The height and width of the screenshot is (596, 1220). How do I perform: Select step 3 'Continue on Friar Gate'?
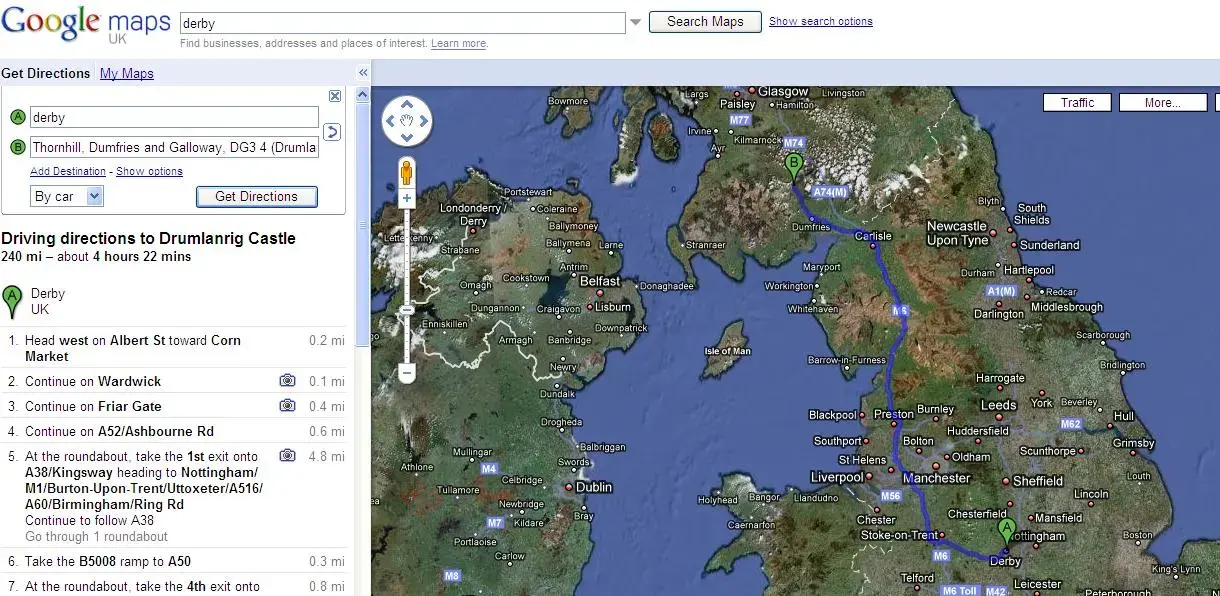pos(176,406)
